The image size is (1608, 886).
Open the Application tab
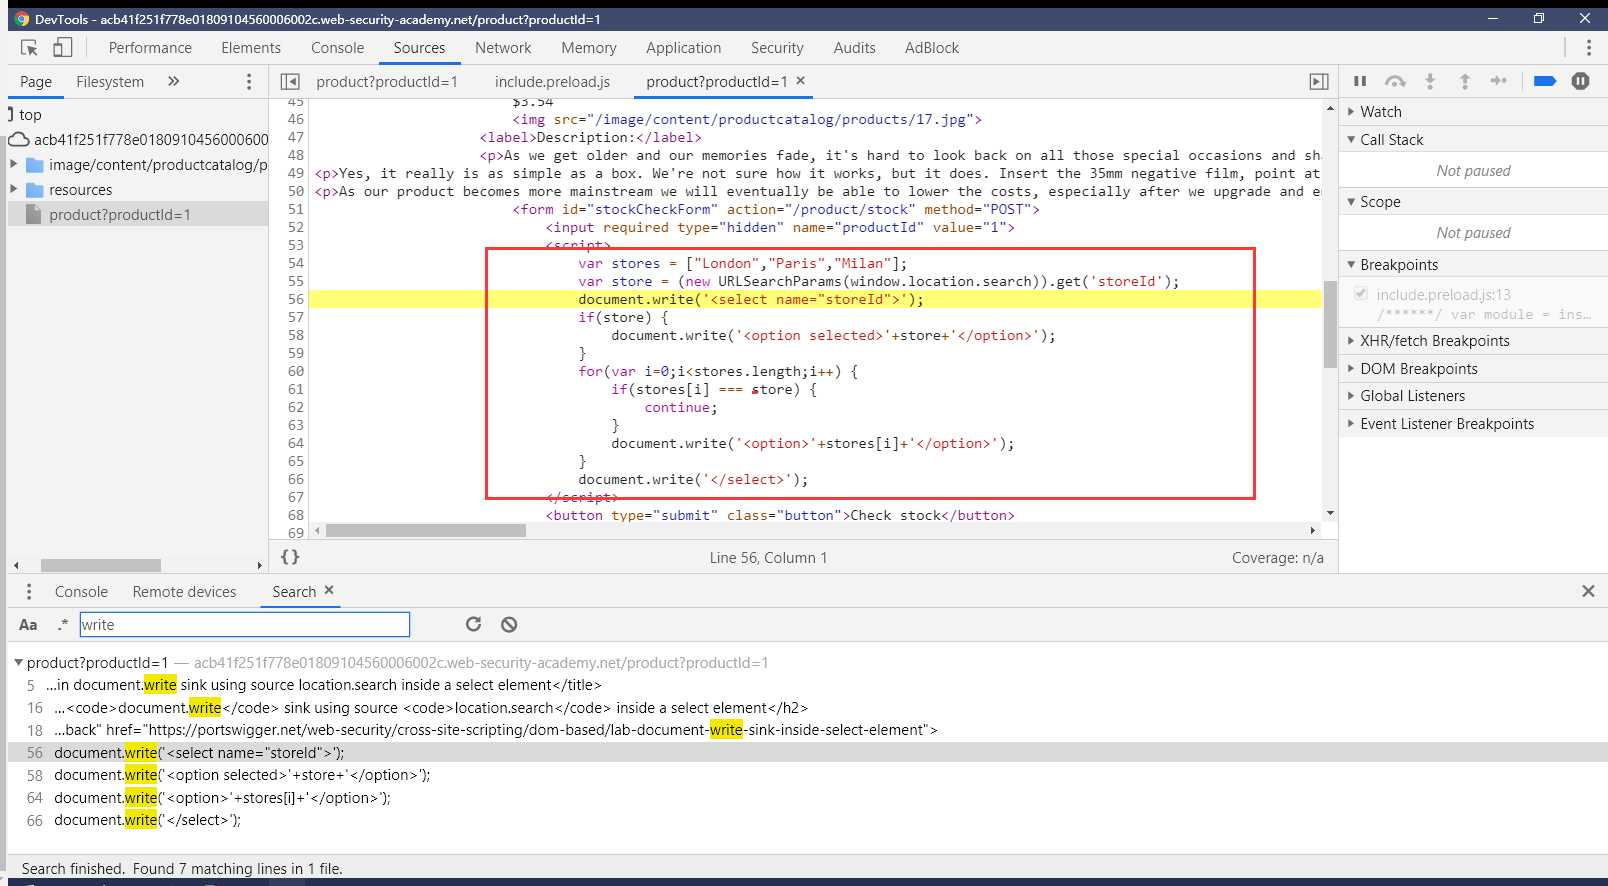coord(683,47)
